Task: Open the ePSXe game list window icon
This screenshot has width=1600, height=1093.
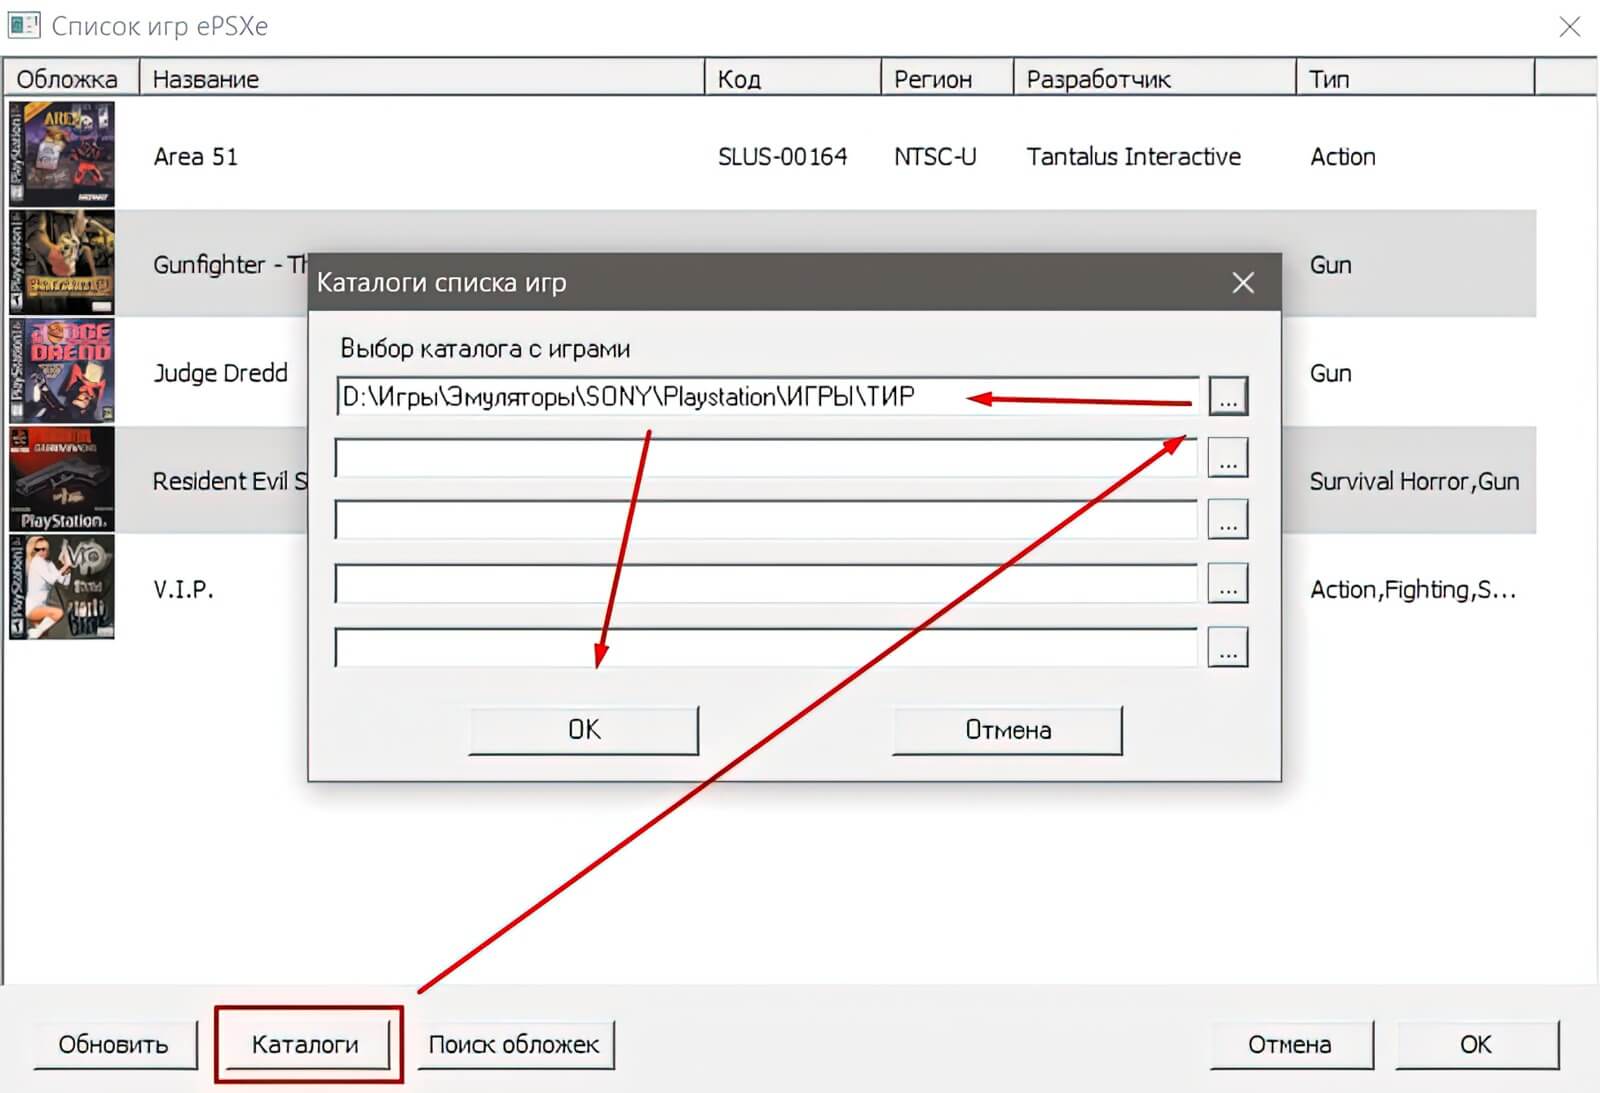Action: click(24, 25)
